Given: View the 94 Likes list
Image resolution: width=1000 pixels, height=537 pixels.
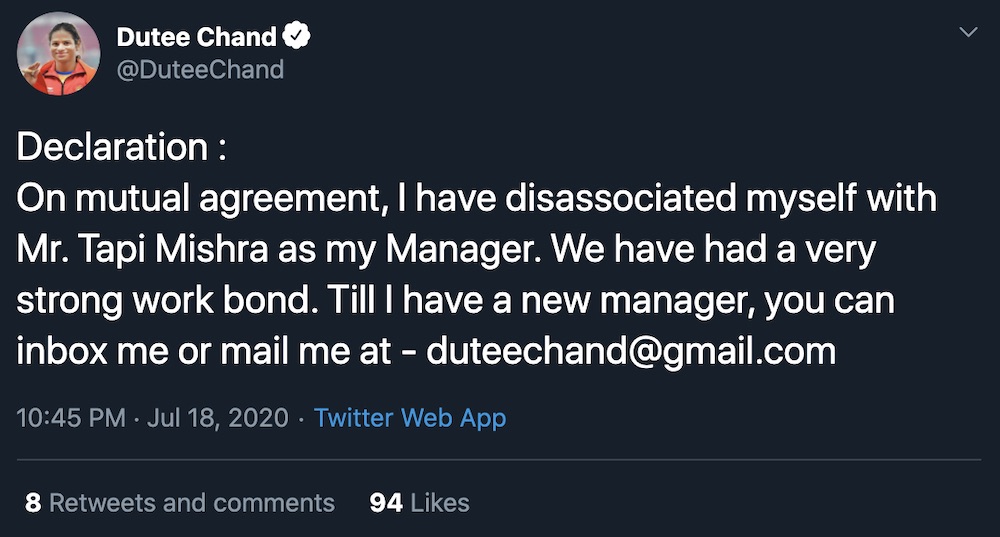Looking at the screenshot, I should point(419,502).
